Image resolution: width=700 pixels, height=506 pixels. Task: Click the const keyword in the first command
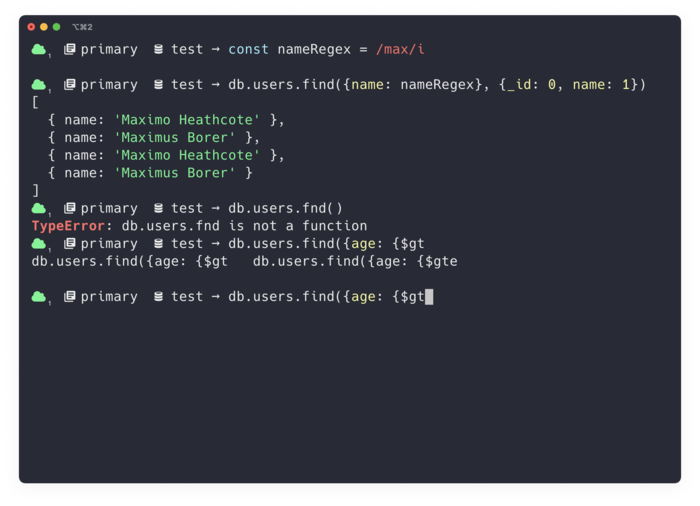248,49
